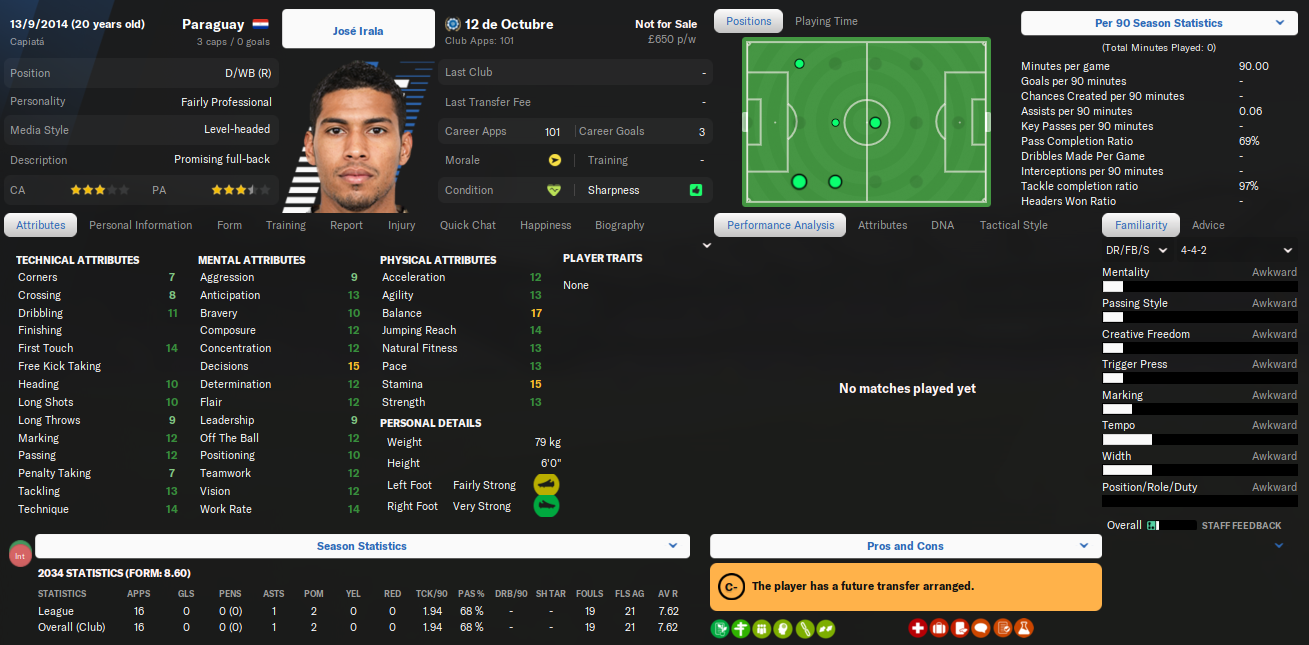The height and width of the screenshot is (645, 1309).
Task: Open the Personal Information tab
Action: tap(141, 225)
